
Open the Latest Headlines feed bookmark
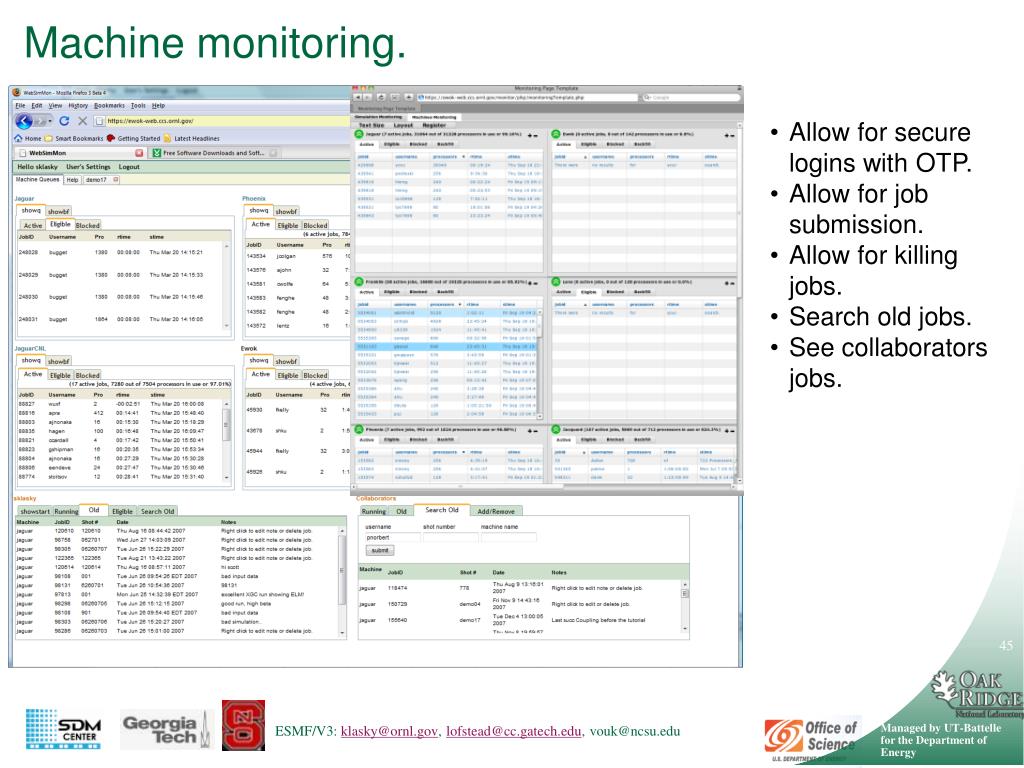pos(191,138)
